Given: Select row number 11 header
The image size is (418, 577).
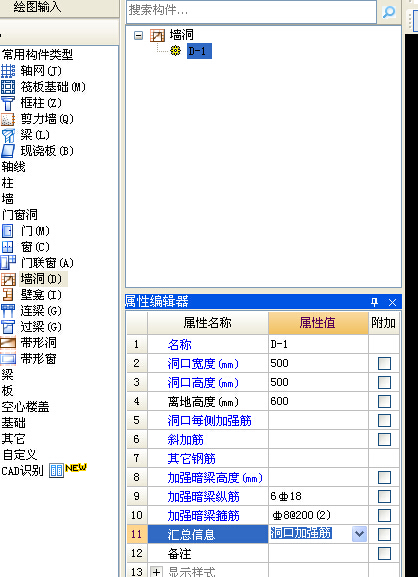Looking at the screenshot, I should coord(137,534).
